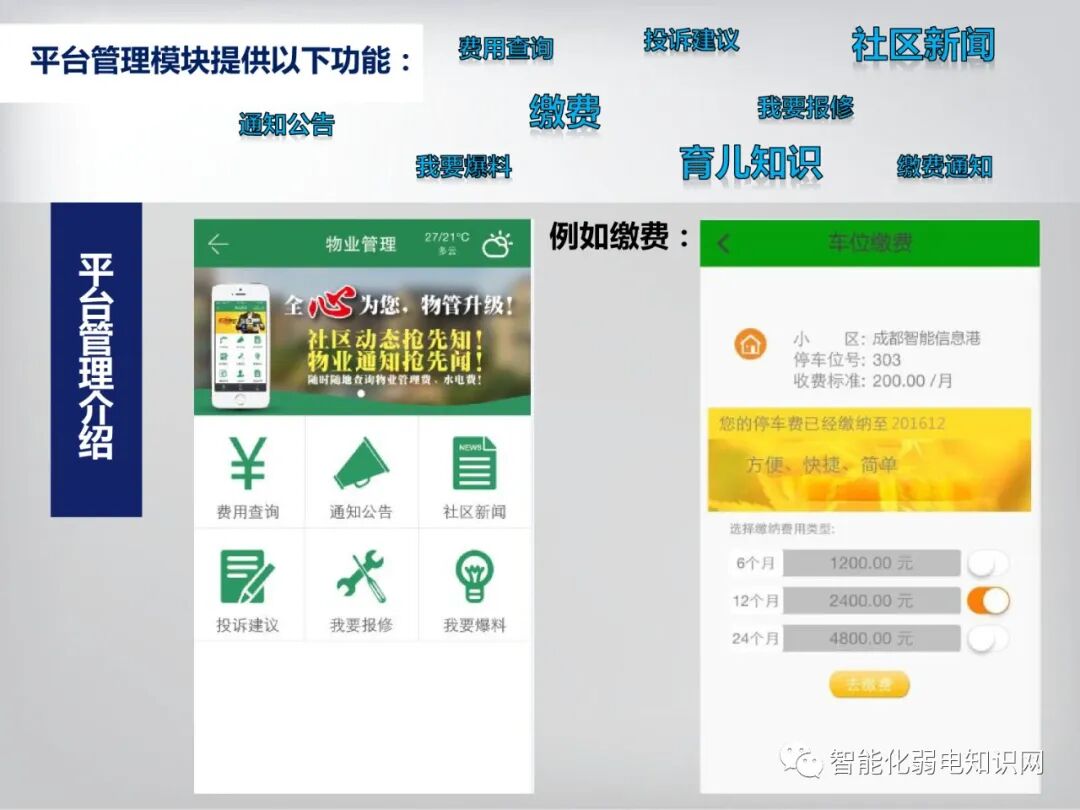The image size is (1080, 810).
Task: Click the 全心为您 promotional banner
Action: pyautogui.click(x=362, y=342)
